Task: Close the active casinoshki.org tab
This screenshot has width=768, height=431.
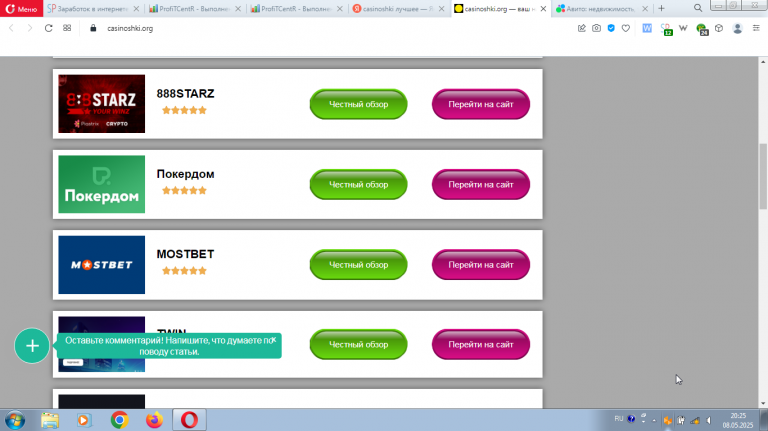Action: [543, 9]
